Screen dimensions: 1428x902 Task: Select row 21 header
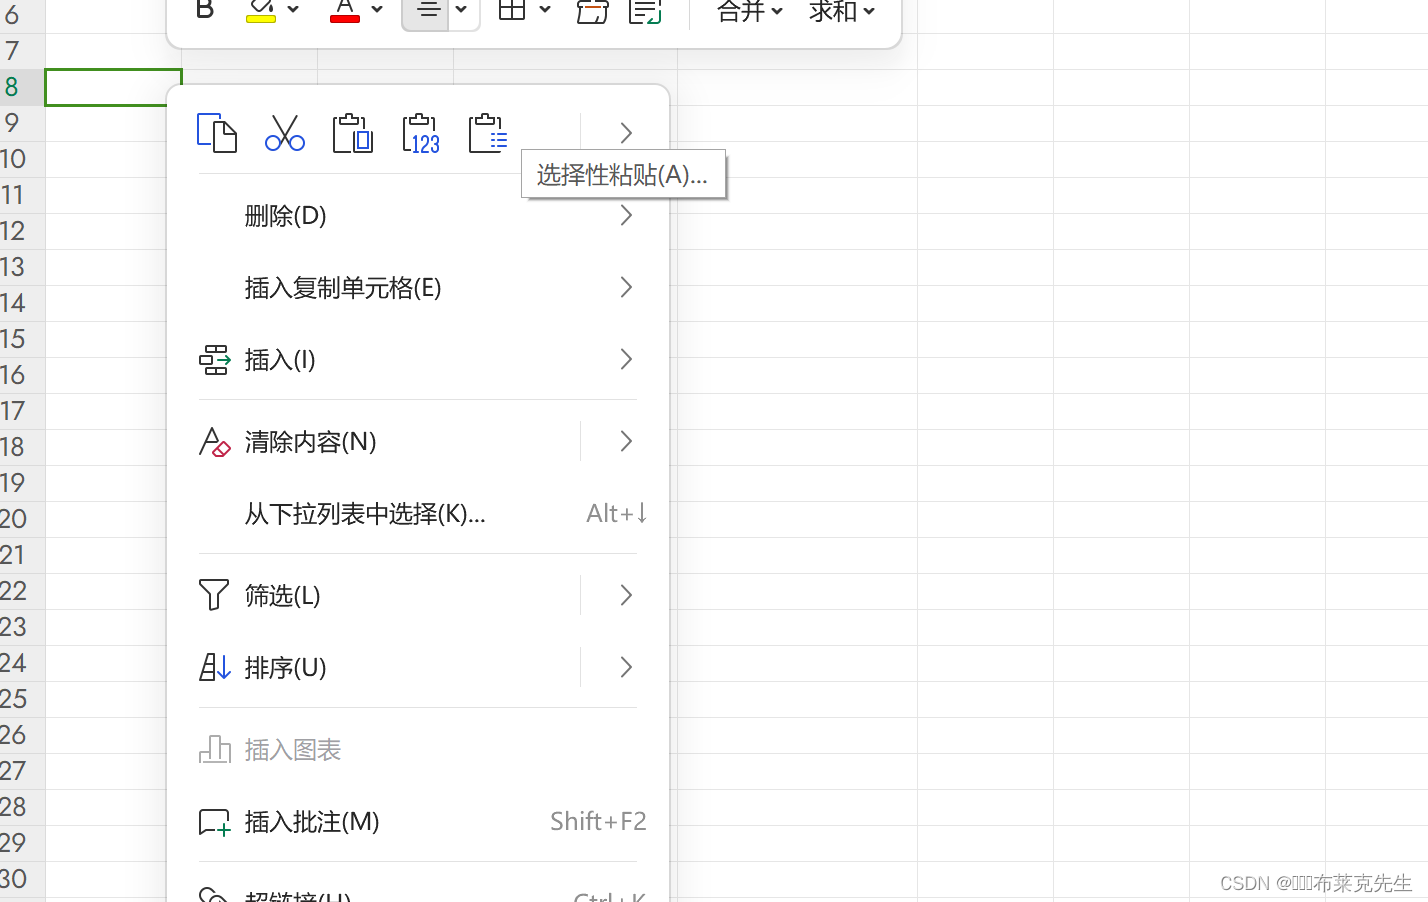[22, 555]
